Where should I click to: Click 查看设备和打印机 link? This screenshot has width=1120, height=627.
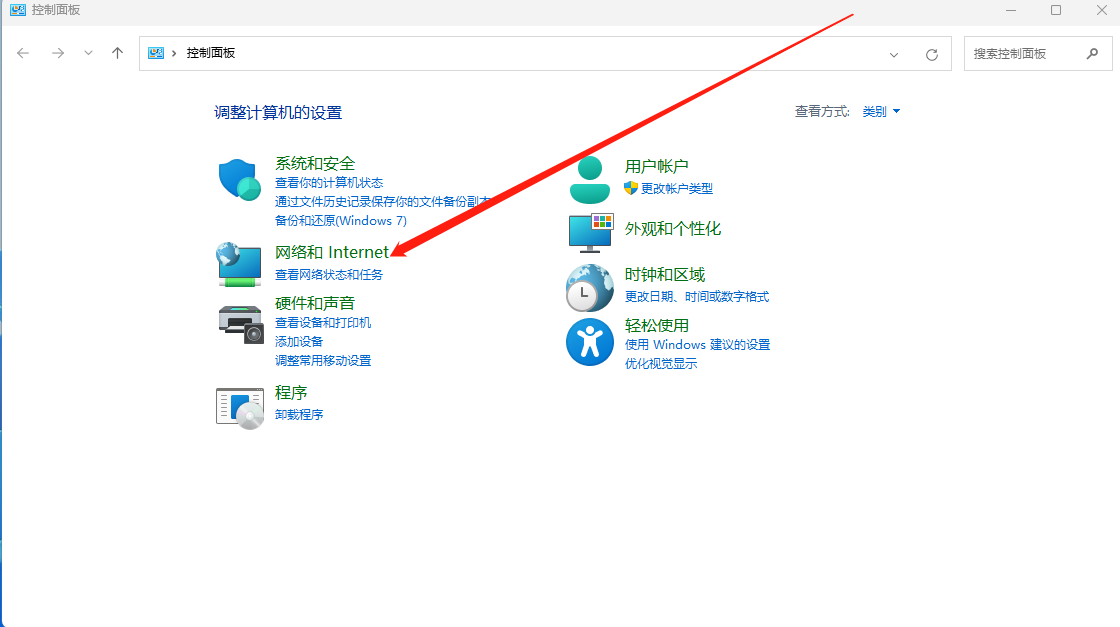click(323, 323)
